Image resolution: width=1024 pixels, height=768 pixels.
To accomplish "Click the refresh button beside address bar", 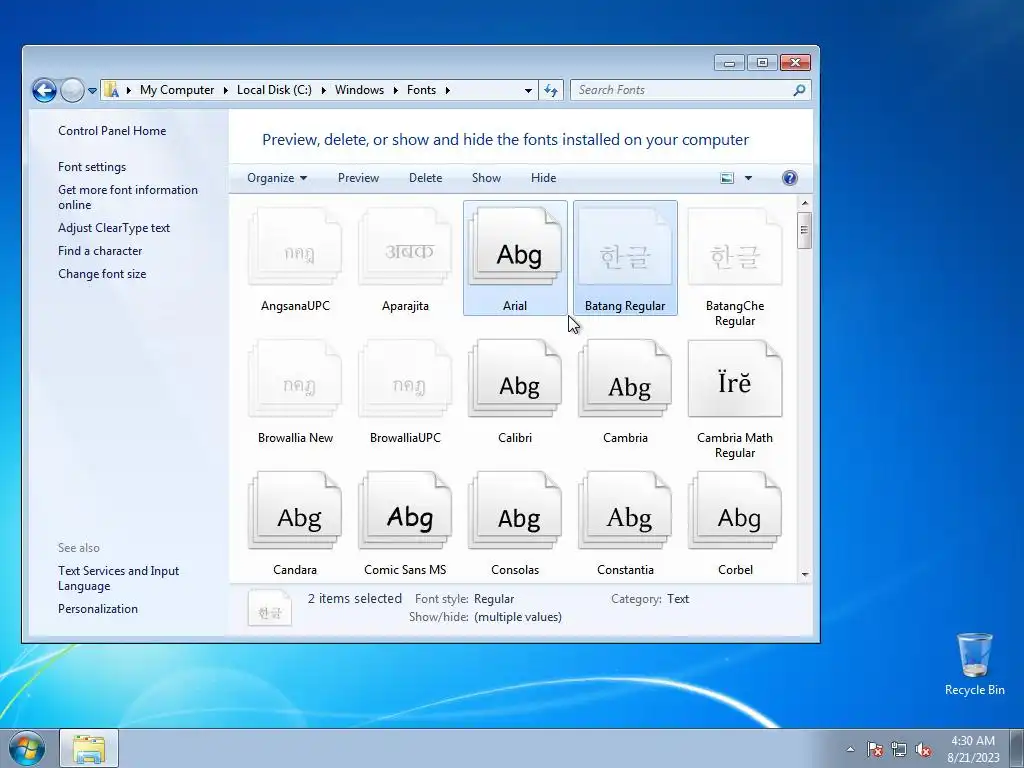I will [551, 90].
